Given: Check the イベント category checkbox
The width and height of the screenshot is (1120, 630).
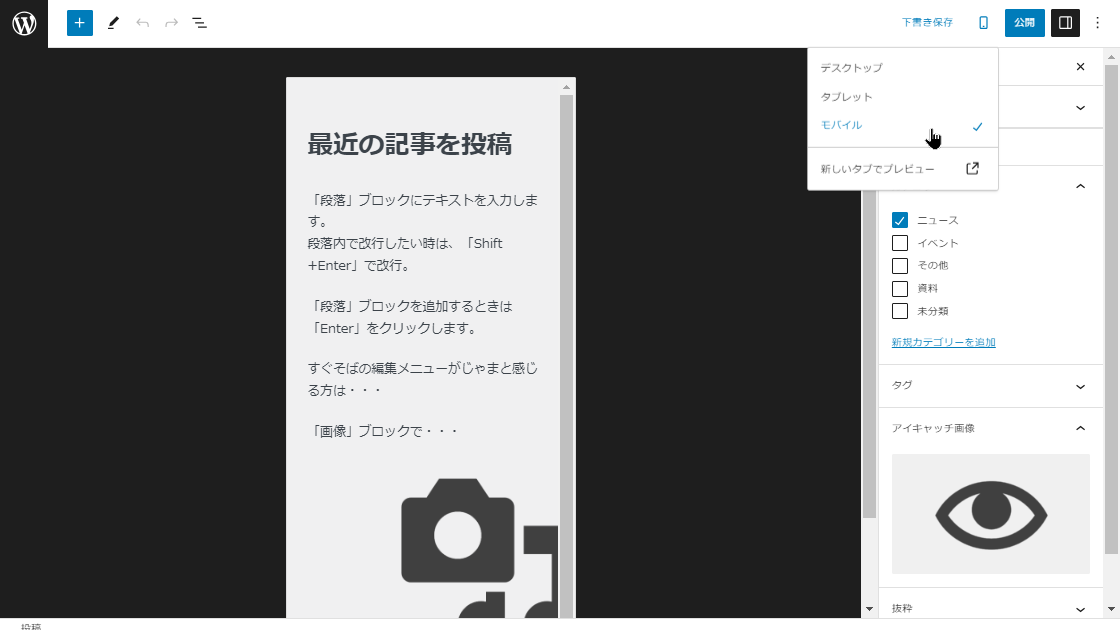Looking at the screenshot, I should click(x=900, y=243).
